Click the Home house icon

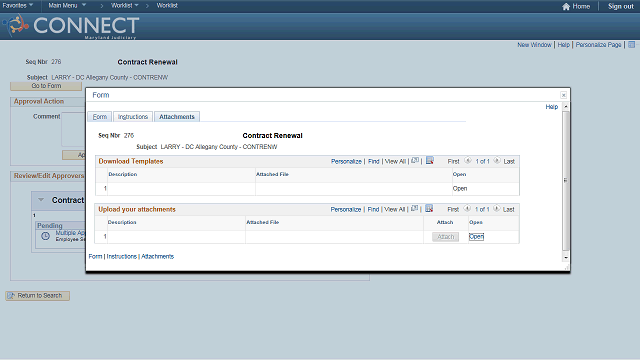pyautogui.click(x=566, y=7)
